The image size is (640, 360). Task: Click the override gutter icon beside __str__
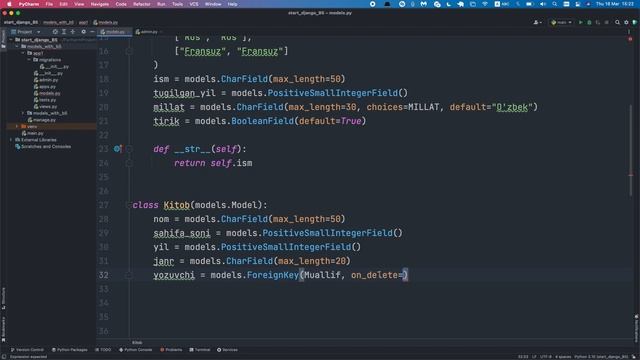pyautogui.click(x=118, y=149)
